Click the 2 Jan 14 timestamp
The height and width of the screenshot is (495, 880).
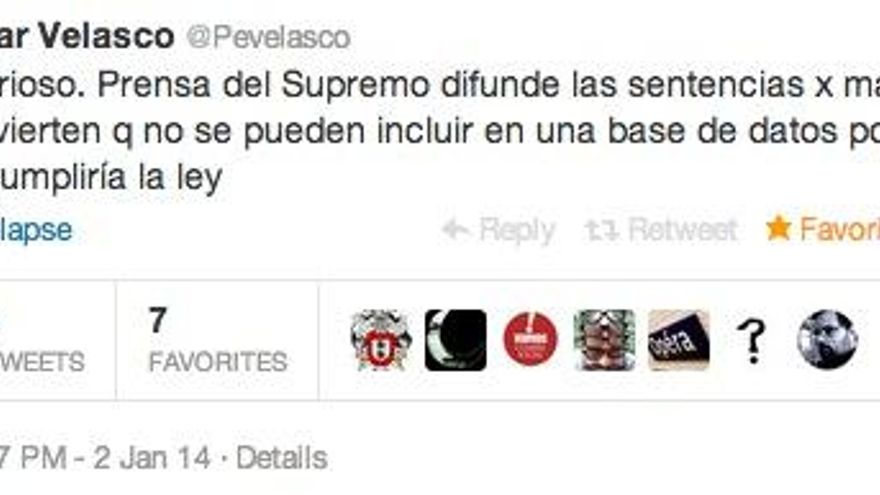pyautogui.click(x=152, y=458)
